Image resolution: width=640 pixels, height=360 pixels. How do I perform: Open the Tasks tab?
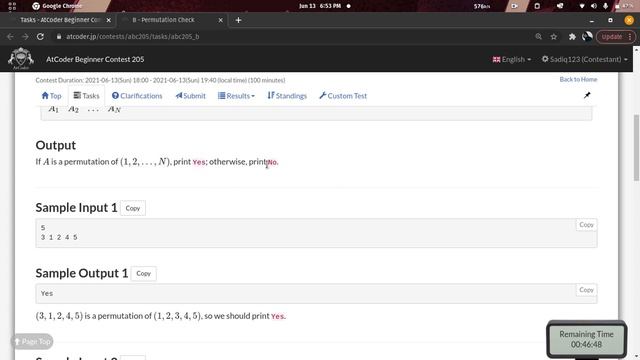tap(87, 96)
